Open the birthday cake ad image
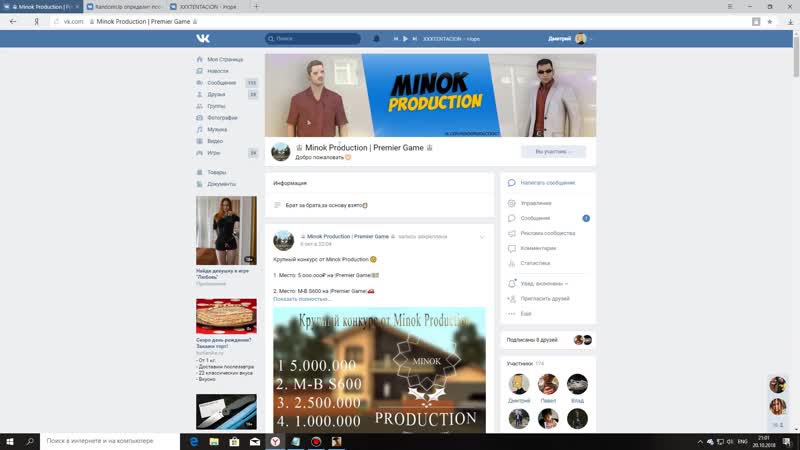Viewport: 800px width, 450px height. pos(226,316)
